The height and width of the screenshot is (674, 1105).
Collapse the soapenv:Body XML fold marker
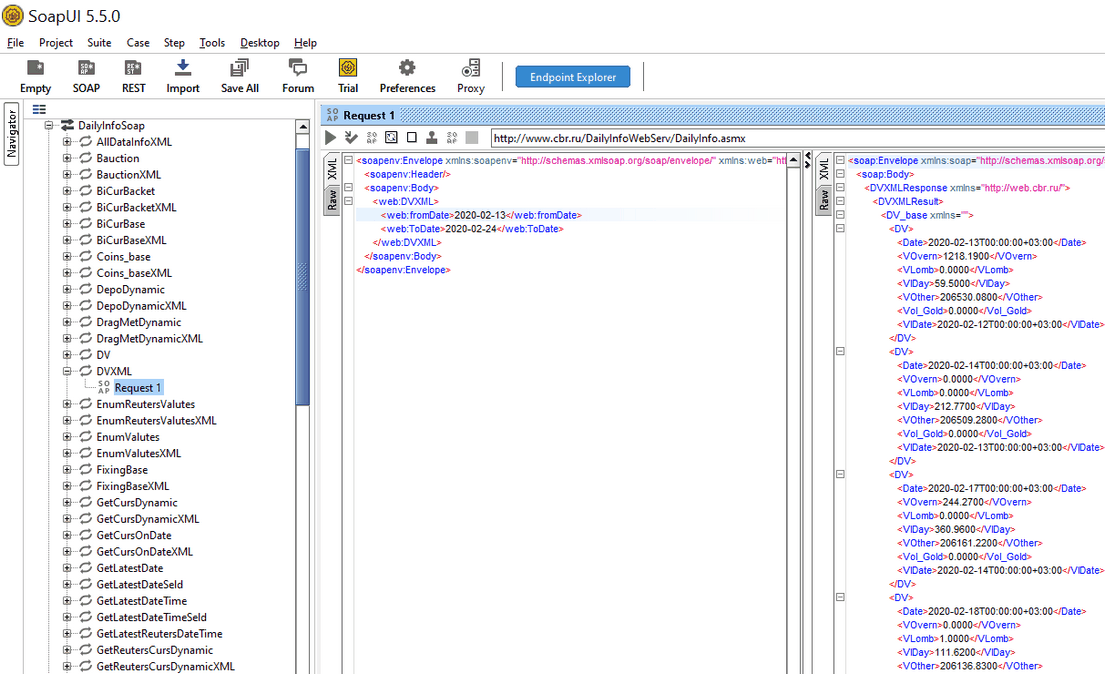point(347,188)
